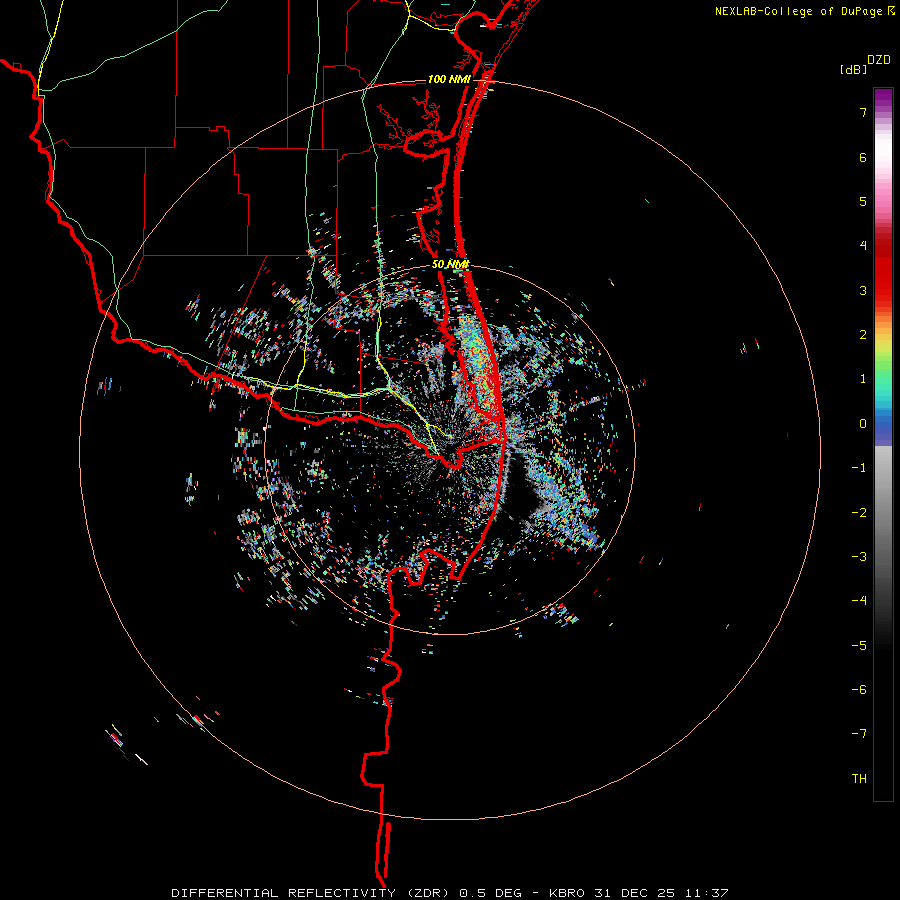
Task: Click the -6 value on color scale
Action: click(859, 690)
